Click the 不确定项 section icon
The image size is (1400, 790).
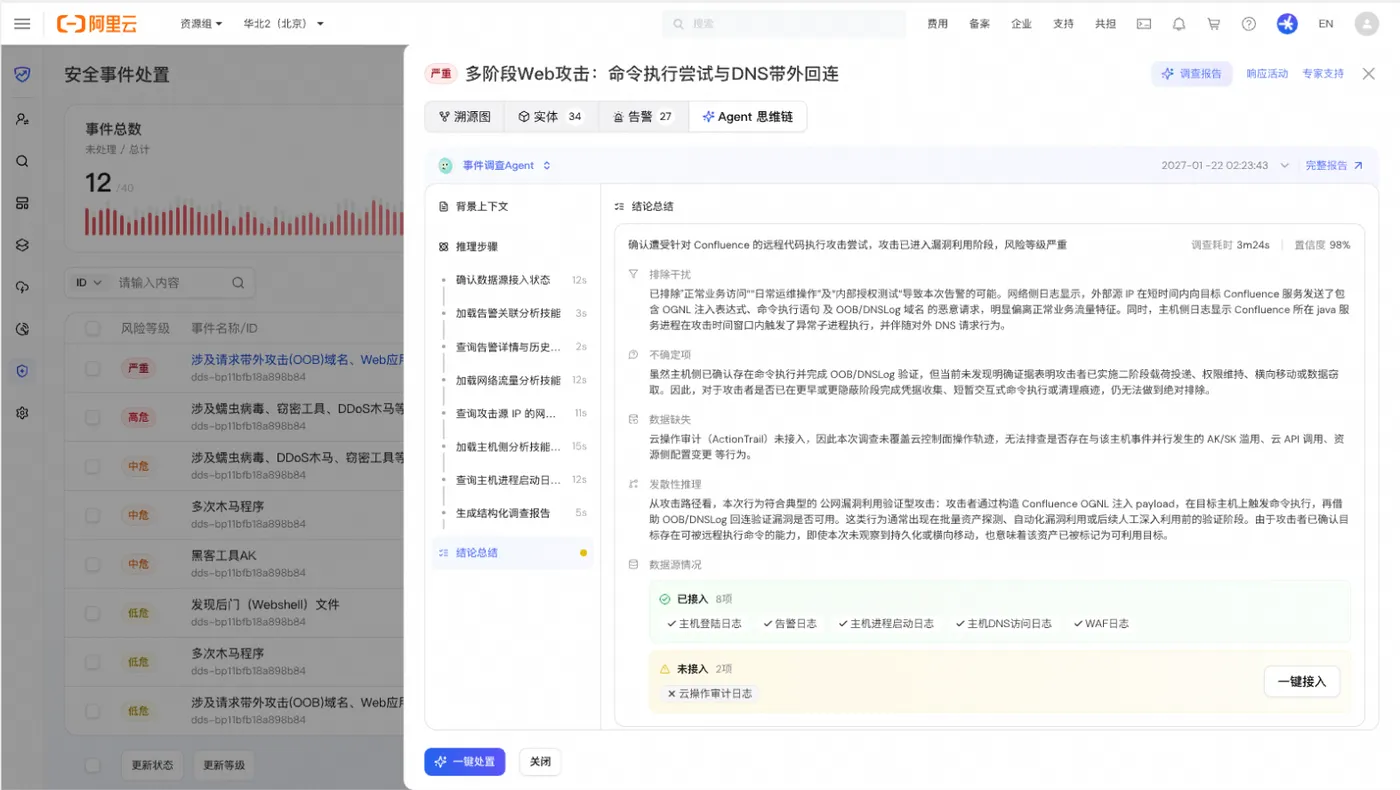tap(632, 354)
